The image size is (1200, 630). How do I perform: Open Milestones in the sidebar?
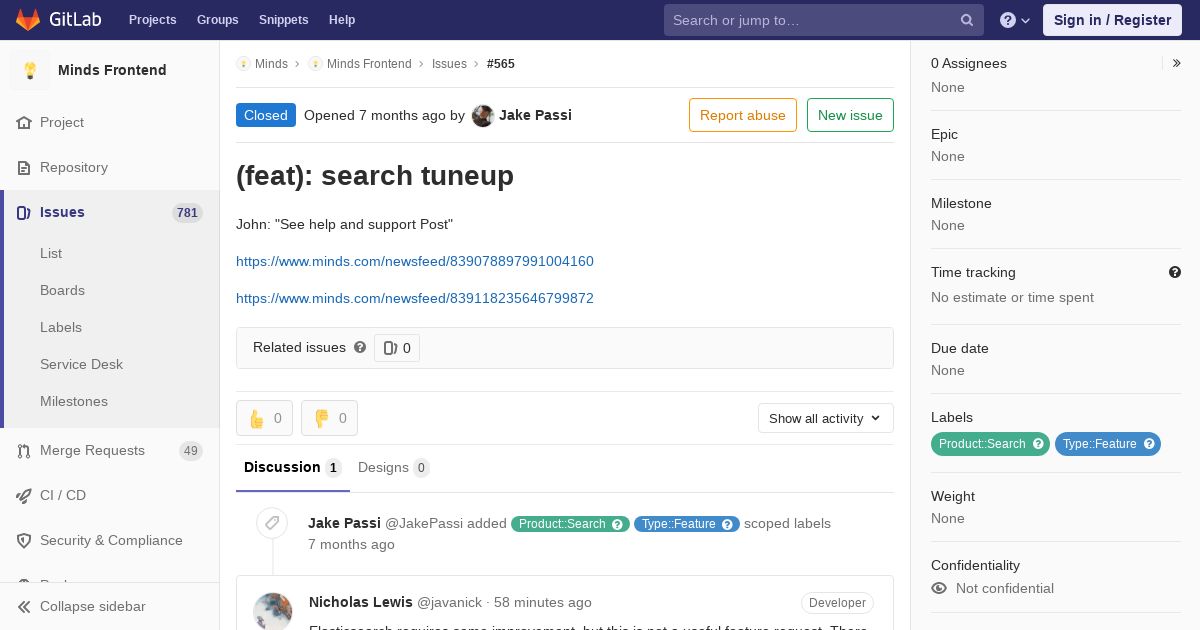tap(74, 401)
